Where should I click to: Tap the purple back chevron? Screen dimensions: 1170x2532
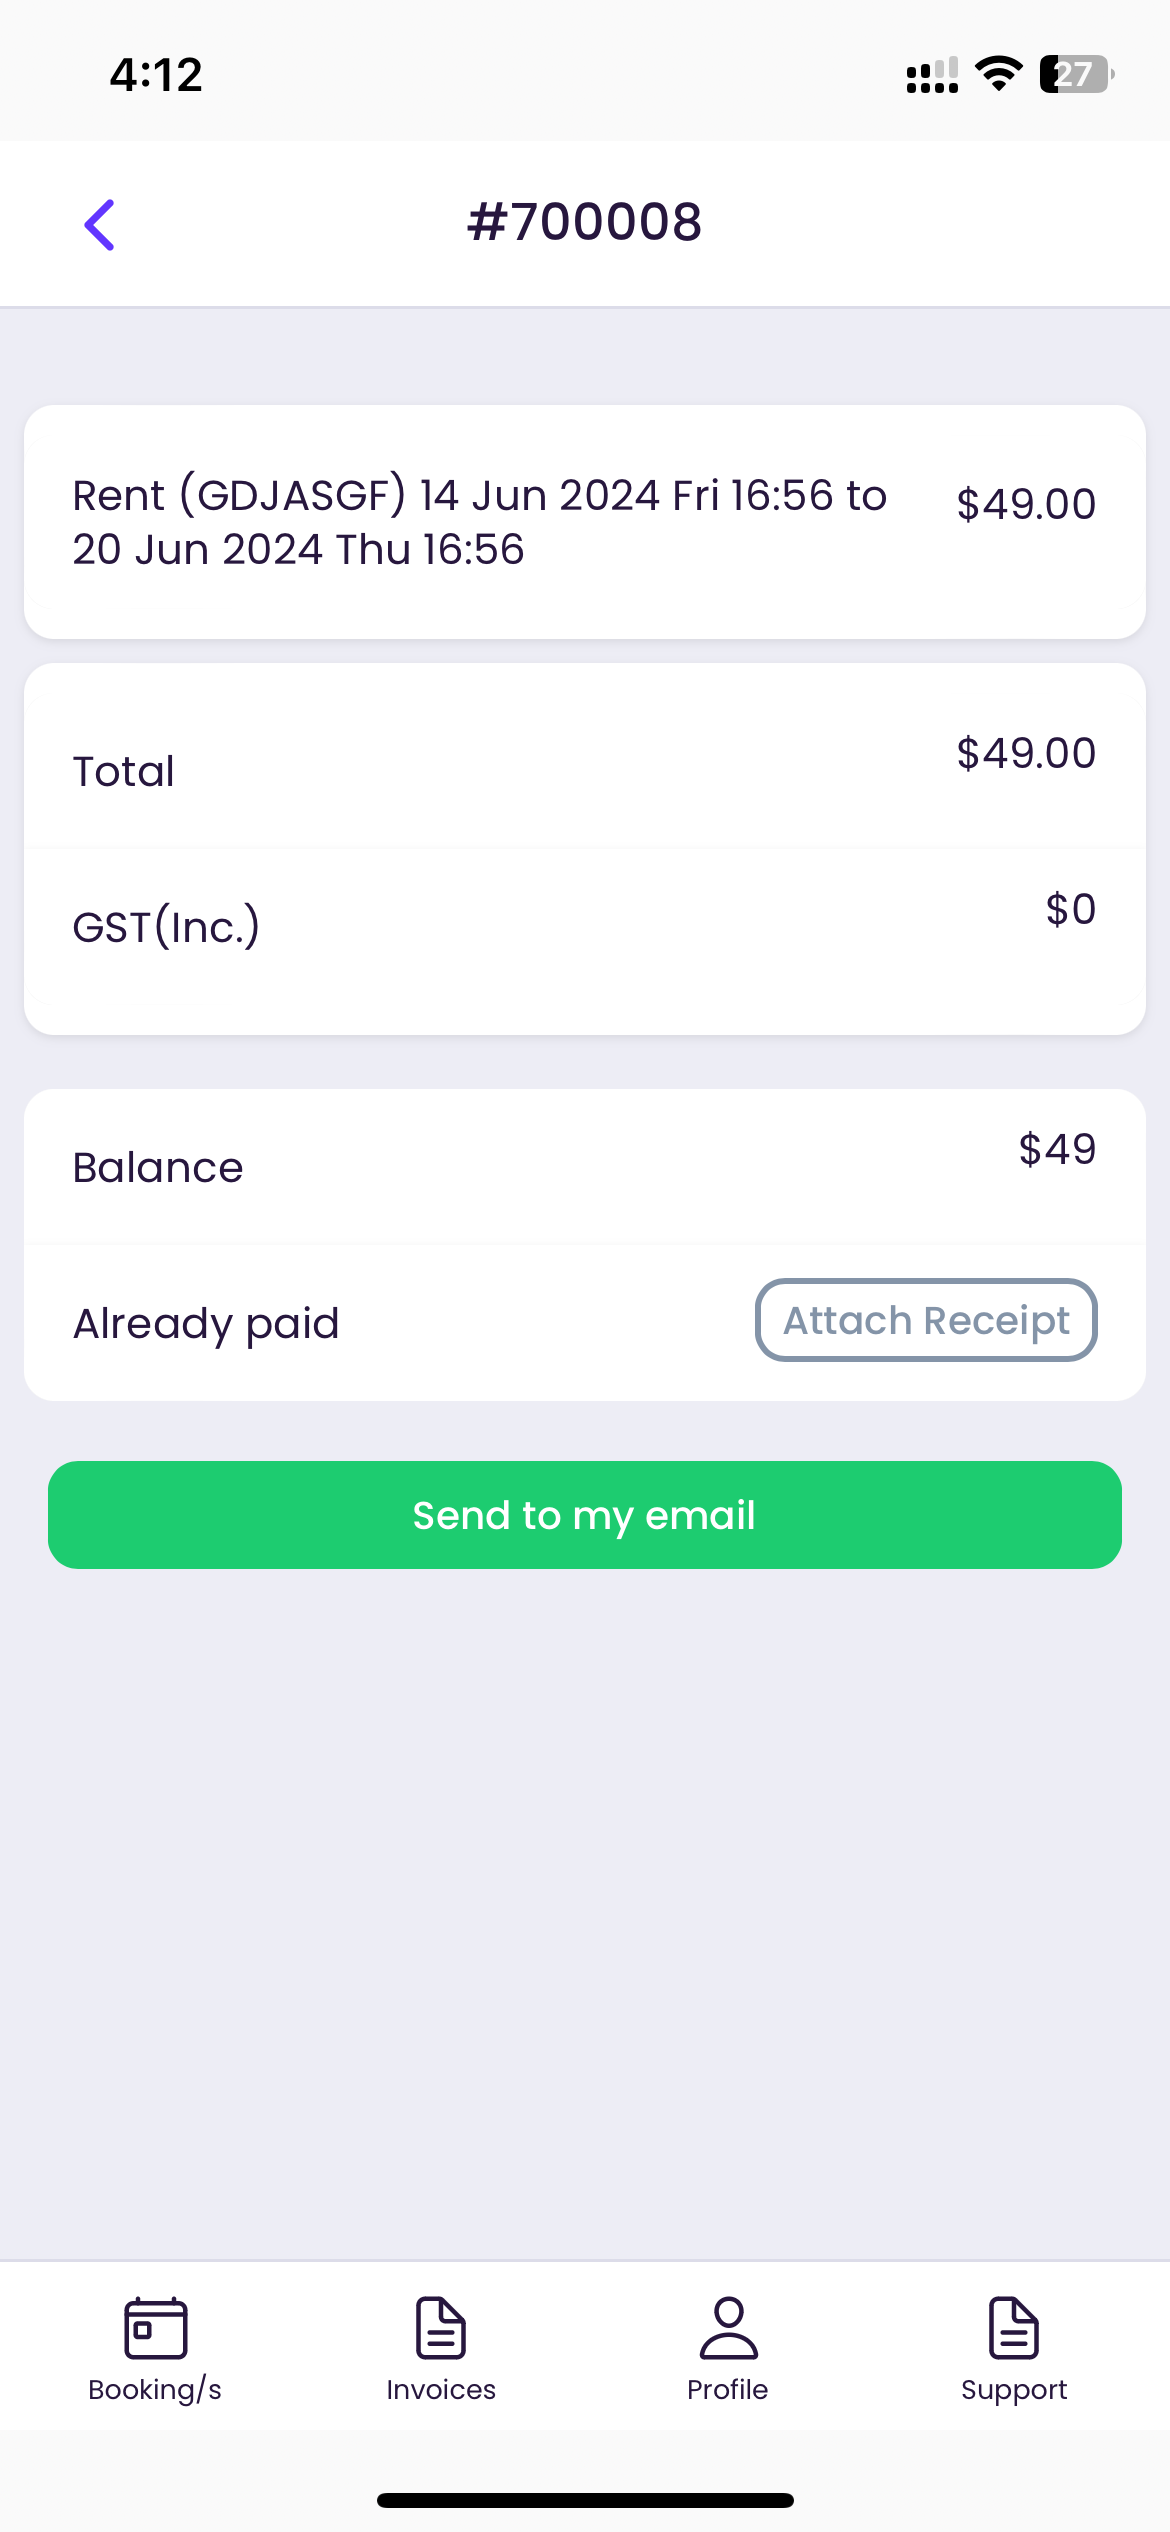[99, 224]
